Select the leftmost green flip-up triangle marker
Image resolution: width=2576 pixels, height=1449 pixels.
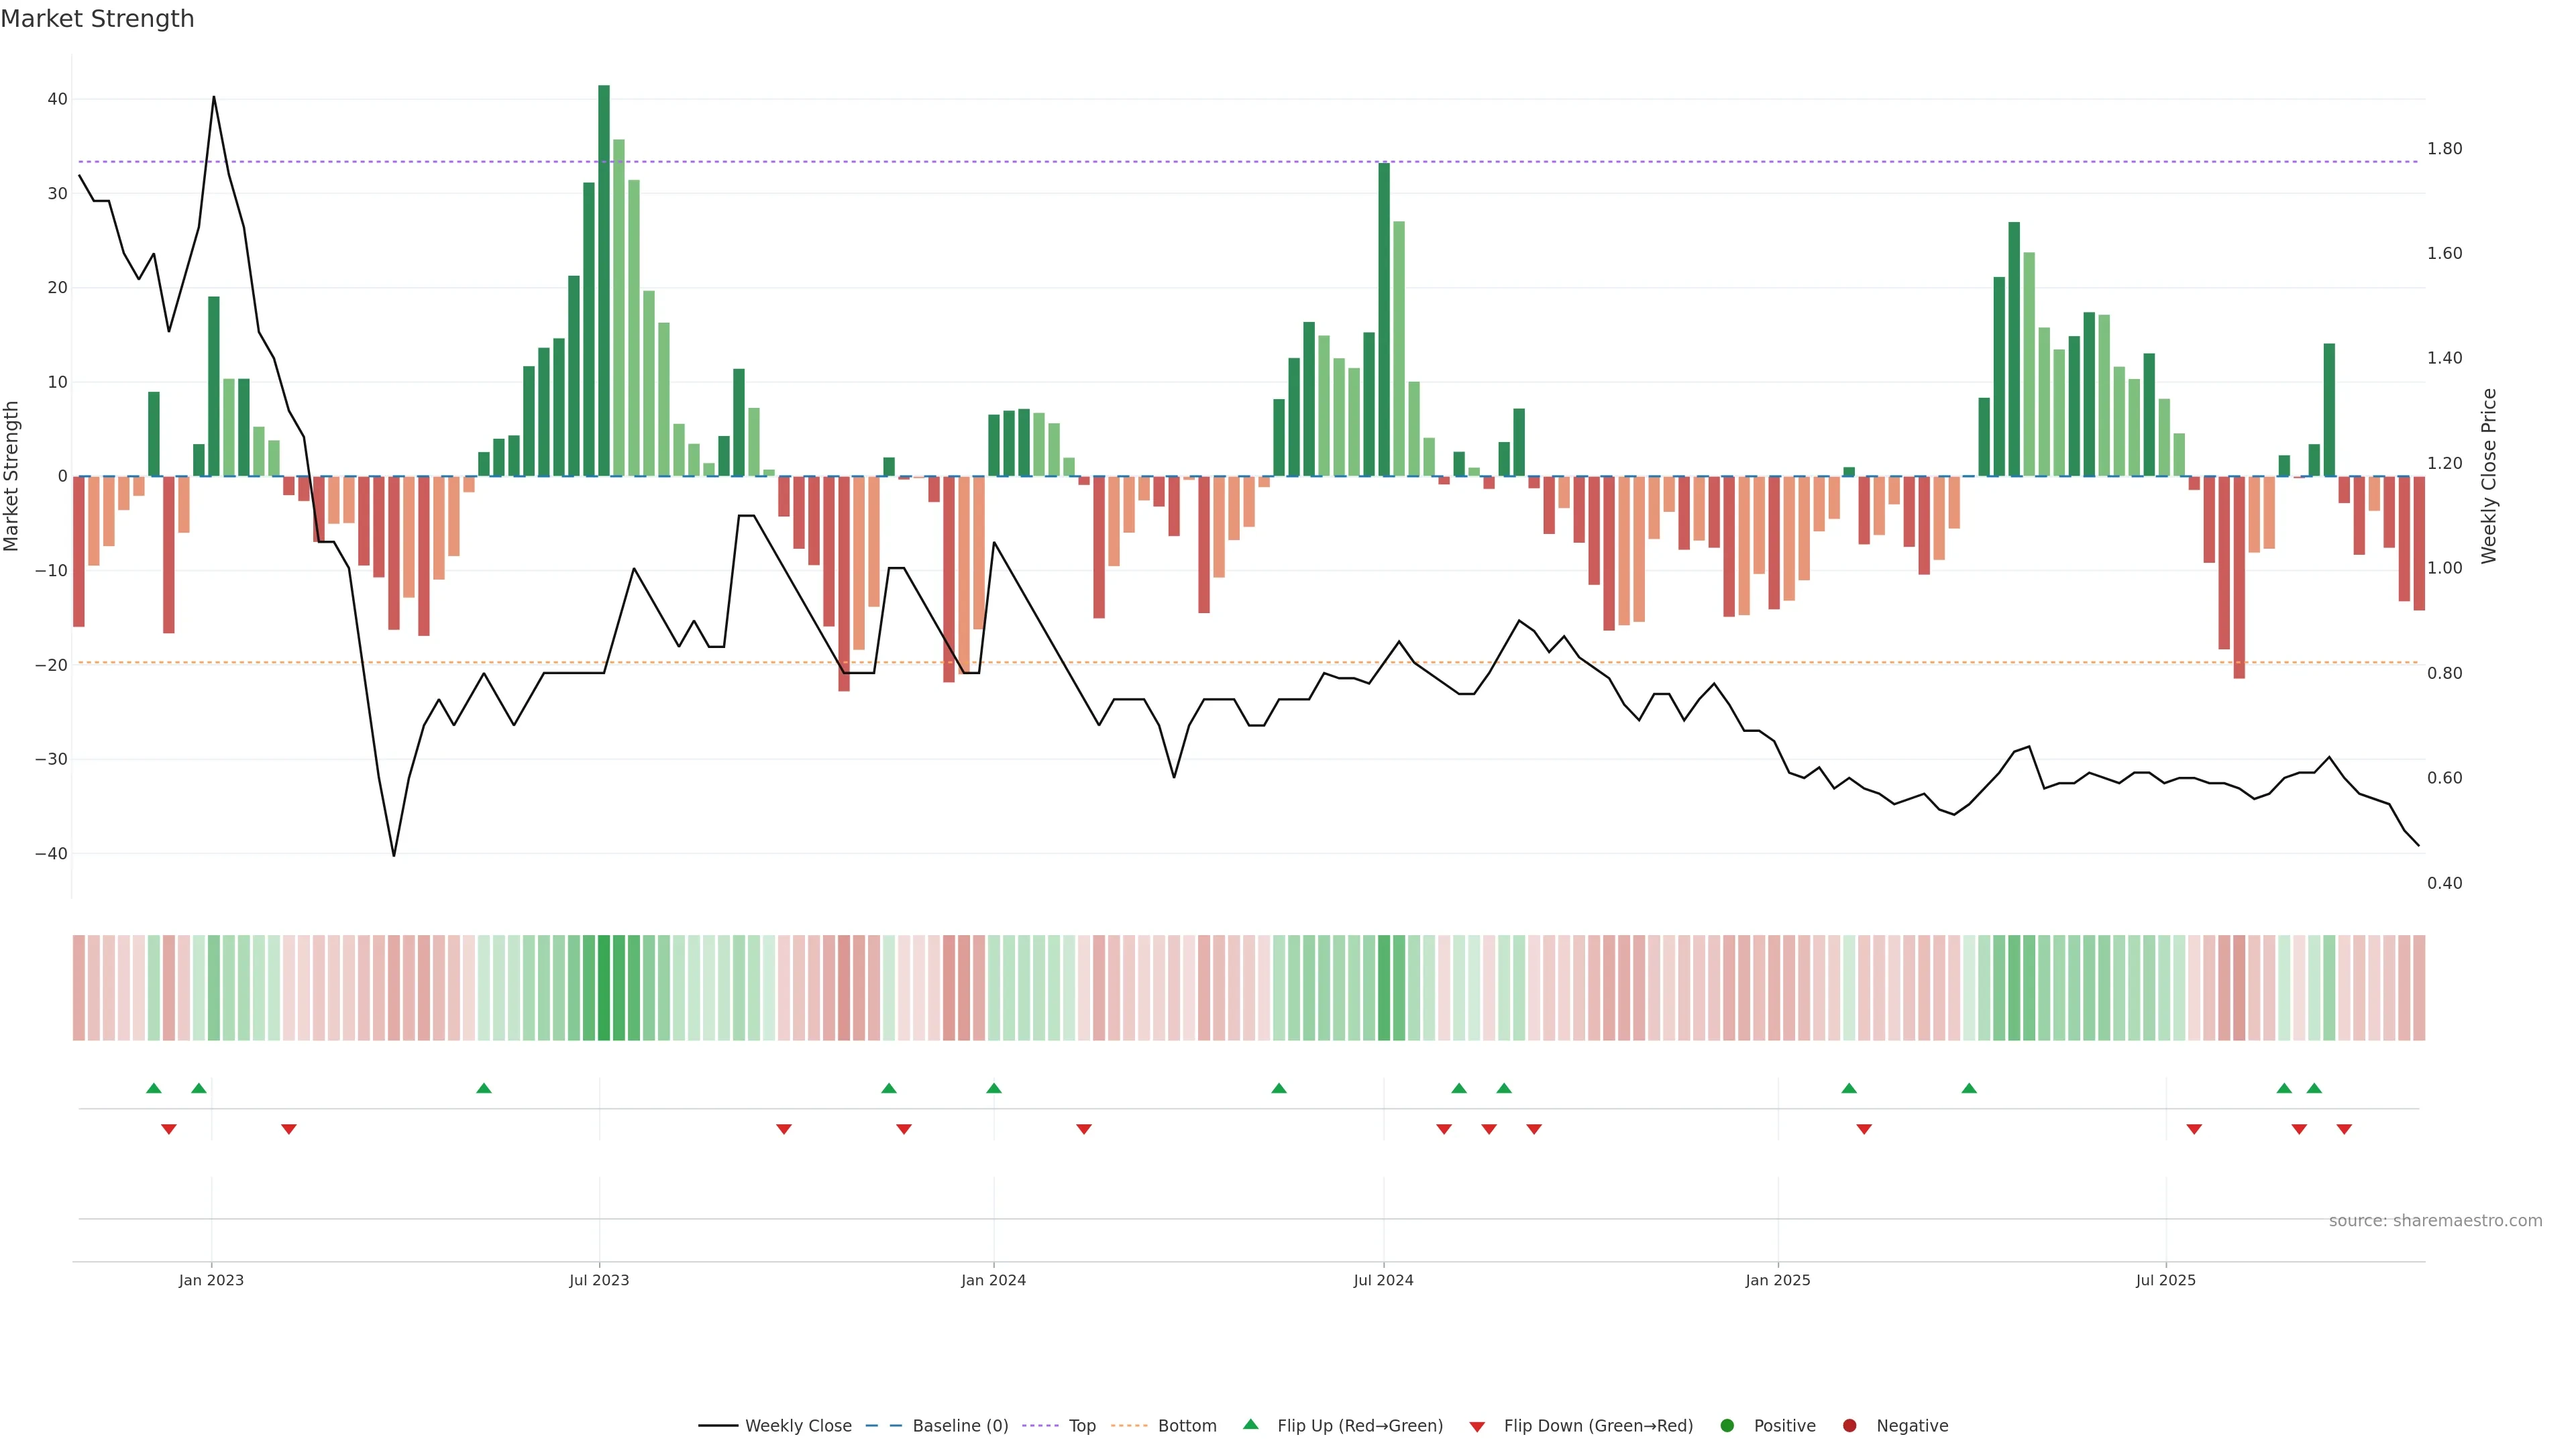(153, 1088)
